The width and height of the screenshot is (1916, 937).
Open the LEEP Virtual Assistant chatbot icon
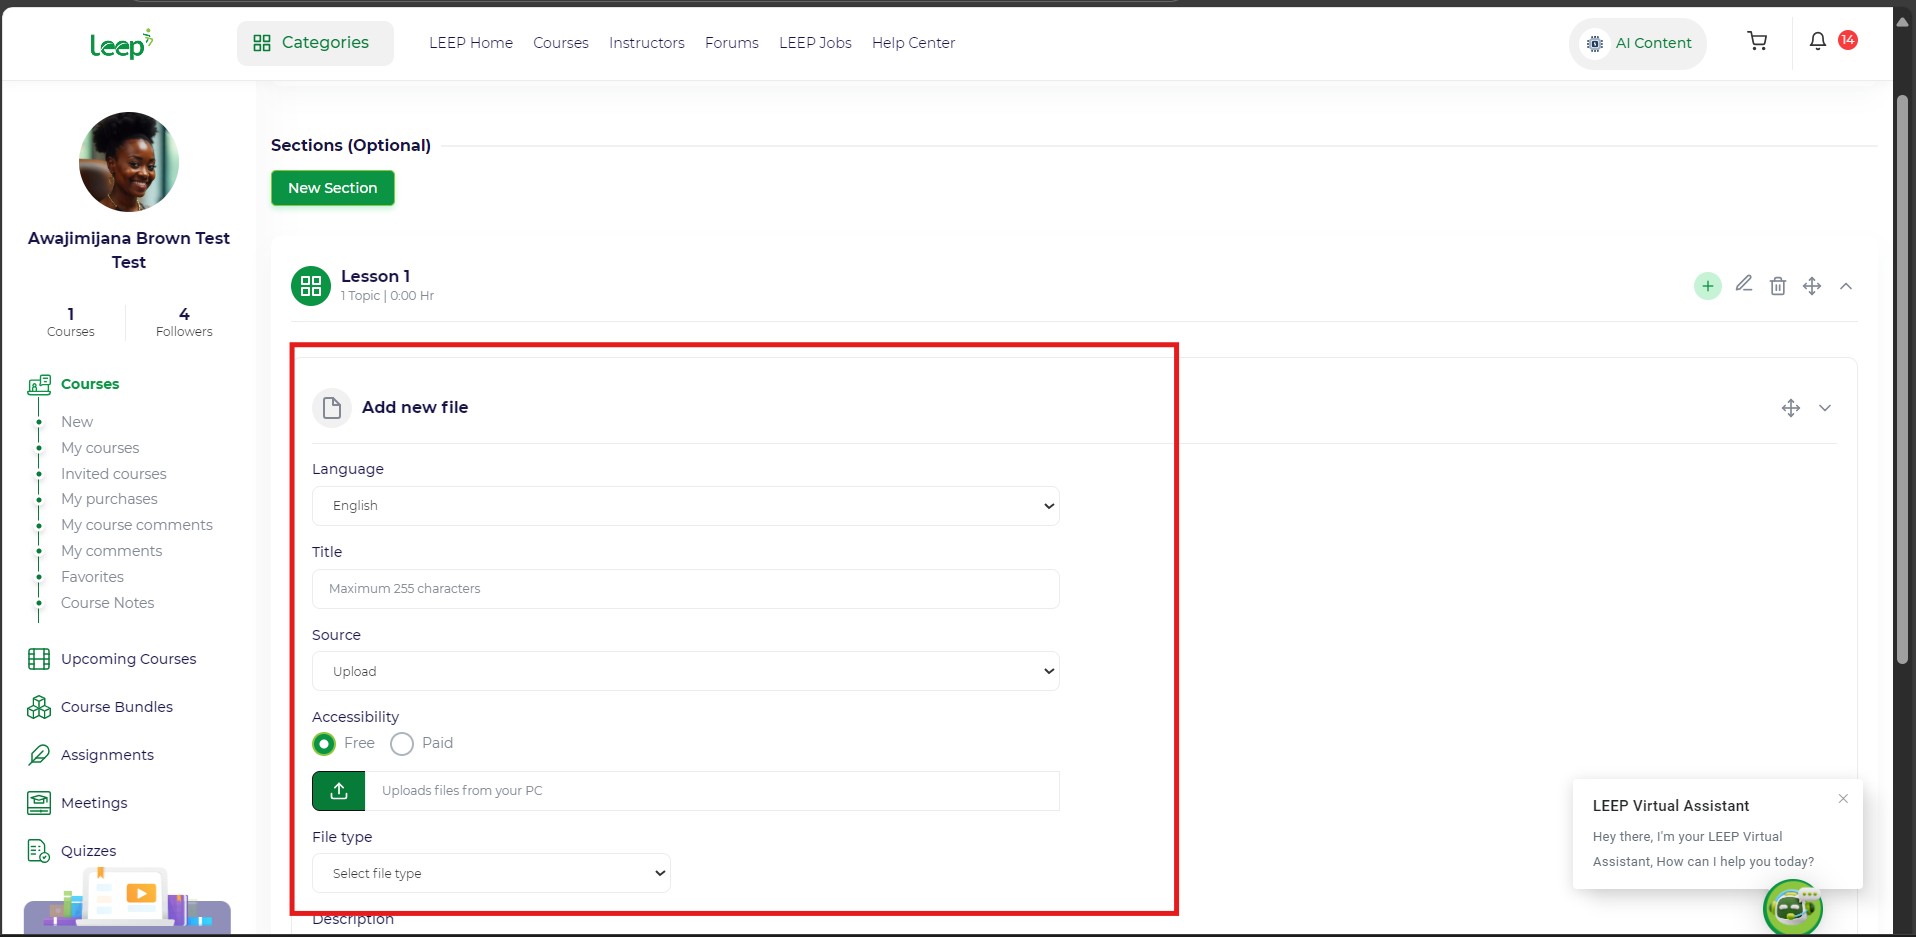[1791, 907]
